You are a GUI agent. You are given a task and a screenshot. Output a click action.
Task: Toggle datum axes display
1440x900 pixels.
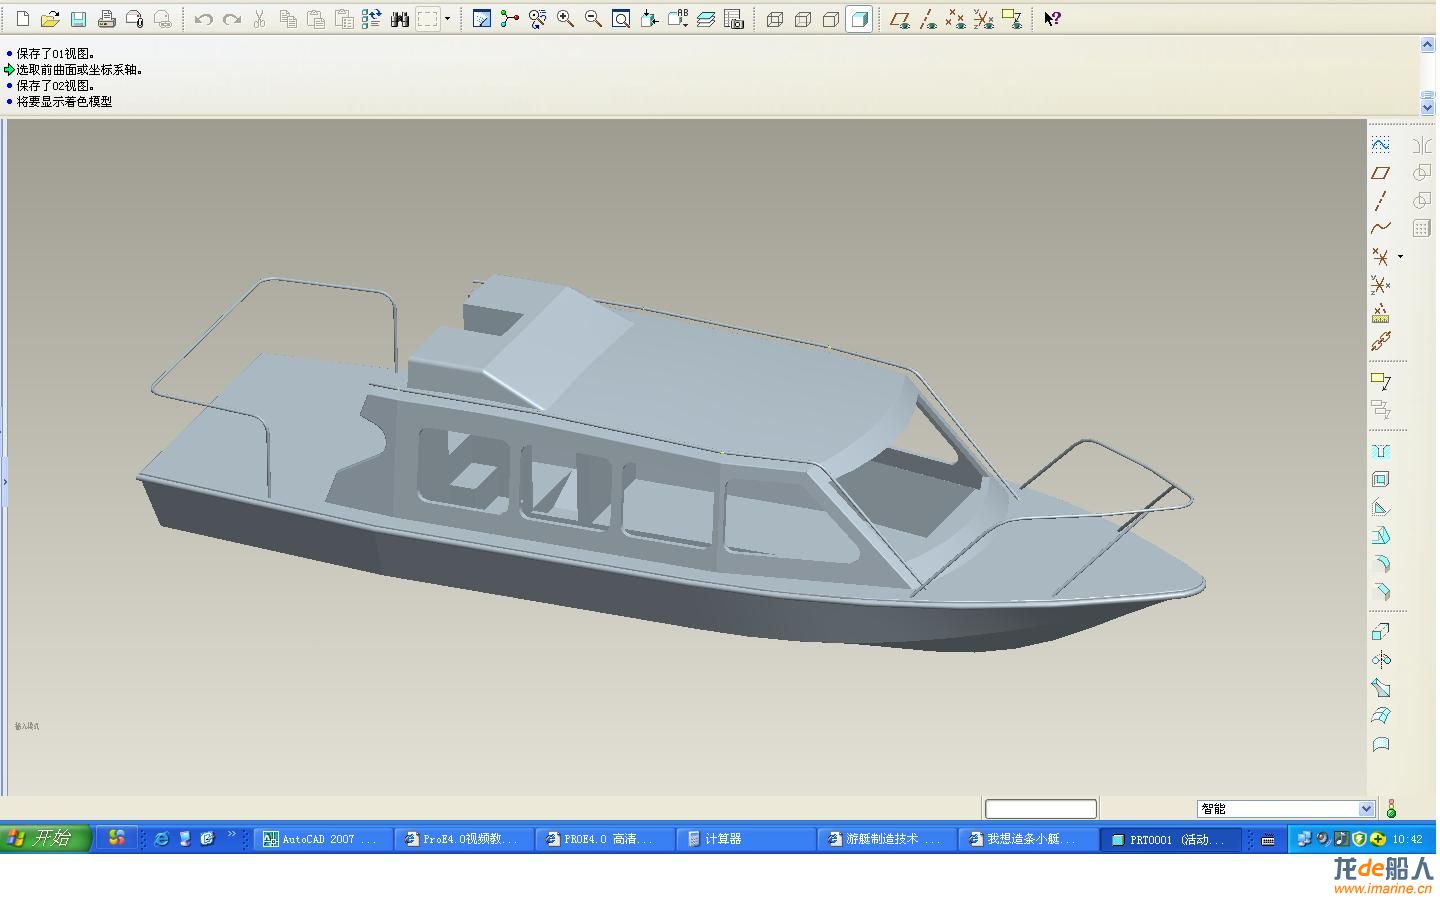928,18
